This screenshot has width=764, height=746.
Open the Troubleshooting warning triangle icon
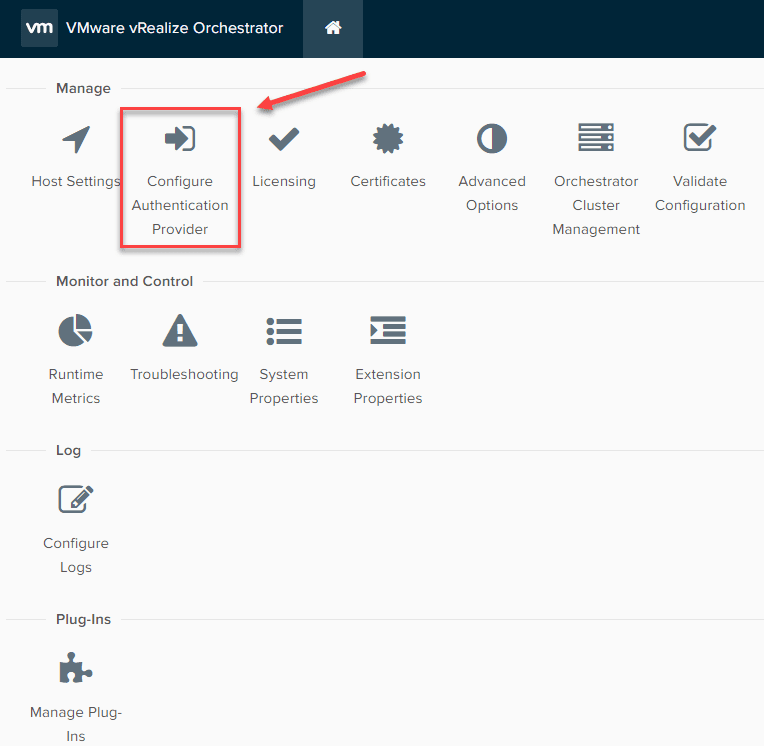click(x=180, y=330)
